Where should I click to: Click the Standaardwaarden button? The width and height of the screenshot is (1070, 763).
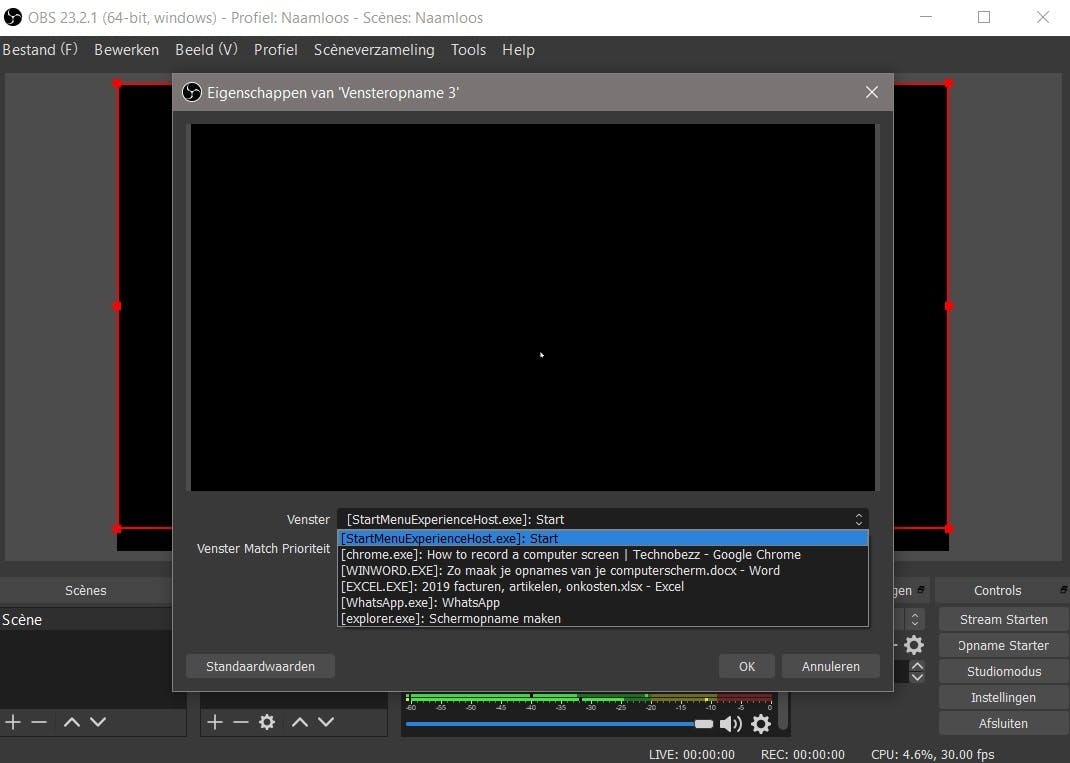260,666
